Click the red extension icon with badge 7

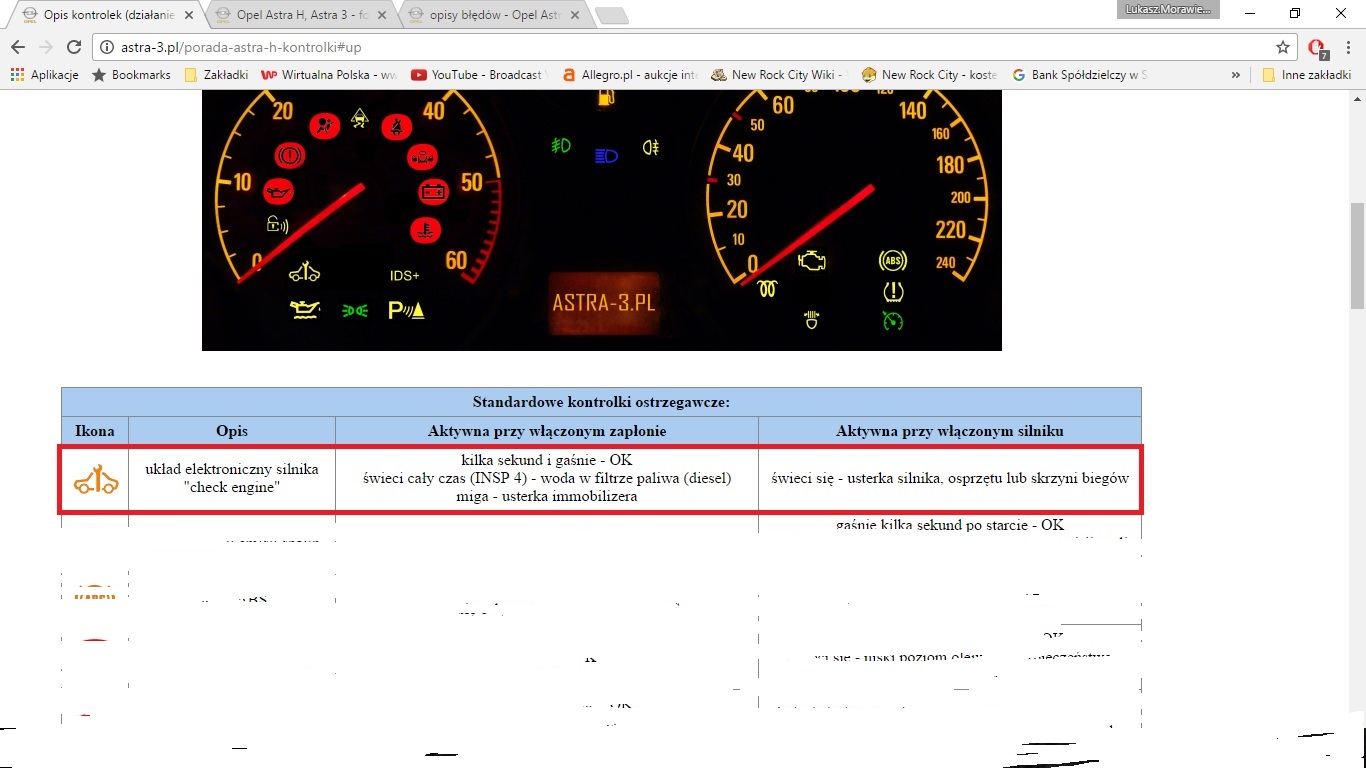click(1317, 48)
